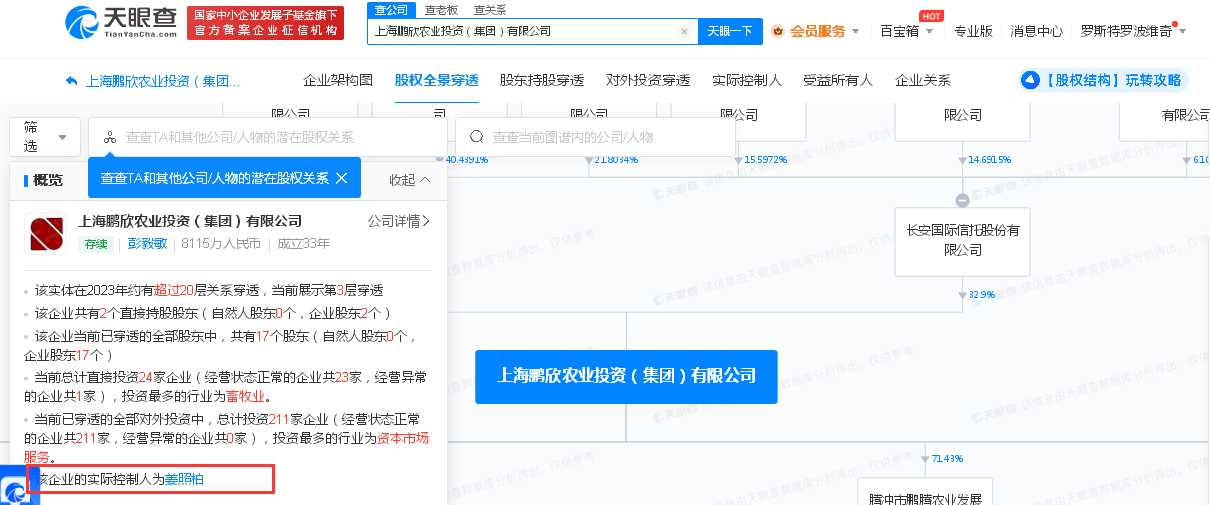Image resolution: width=1210 pixels, height=505 pixels.
Task: Clear the search box with the X icon
Action: [x=684, y=31]
